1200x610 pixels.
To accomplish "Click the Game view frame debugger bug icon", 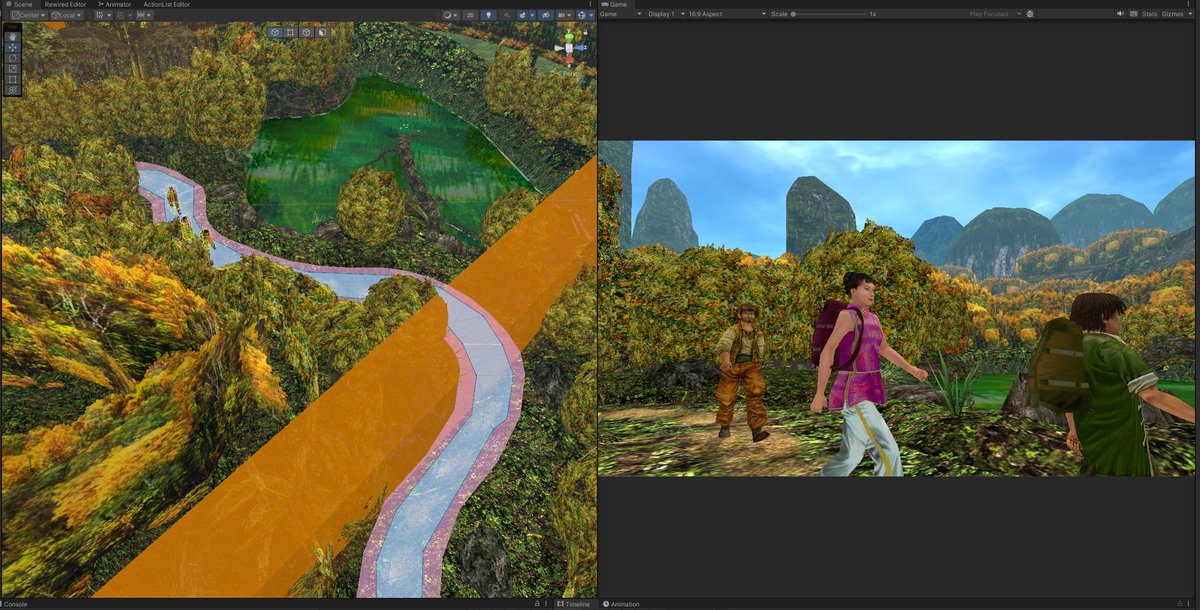I will tap(1030, 14).
